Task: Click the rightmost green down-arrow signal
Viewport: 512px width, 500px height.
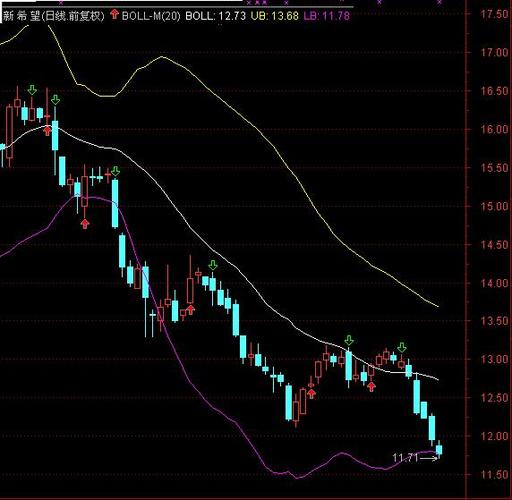Action: click(x=402, y=347)
